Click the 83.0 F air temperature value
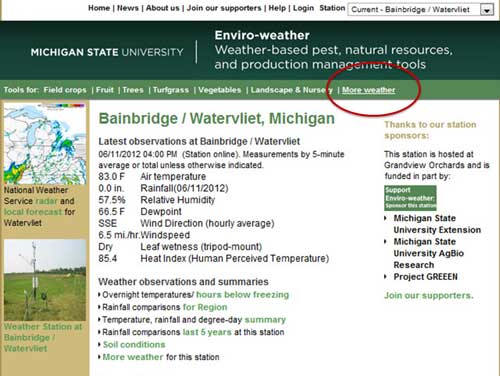Viewport: 500px width, 376px height. (111, 177)
